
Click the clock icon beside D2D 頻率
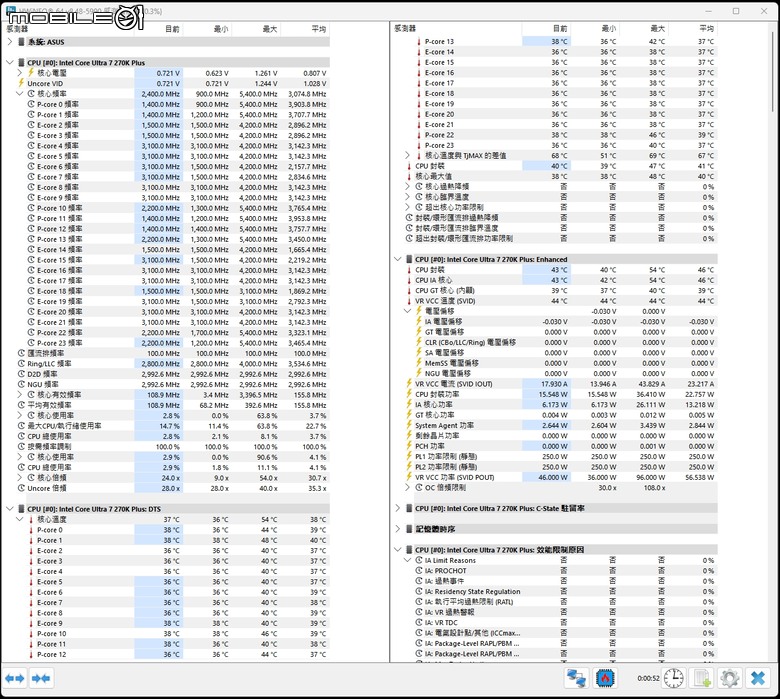[21, 374]
